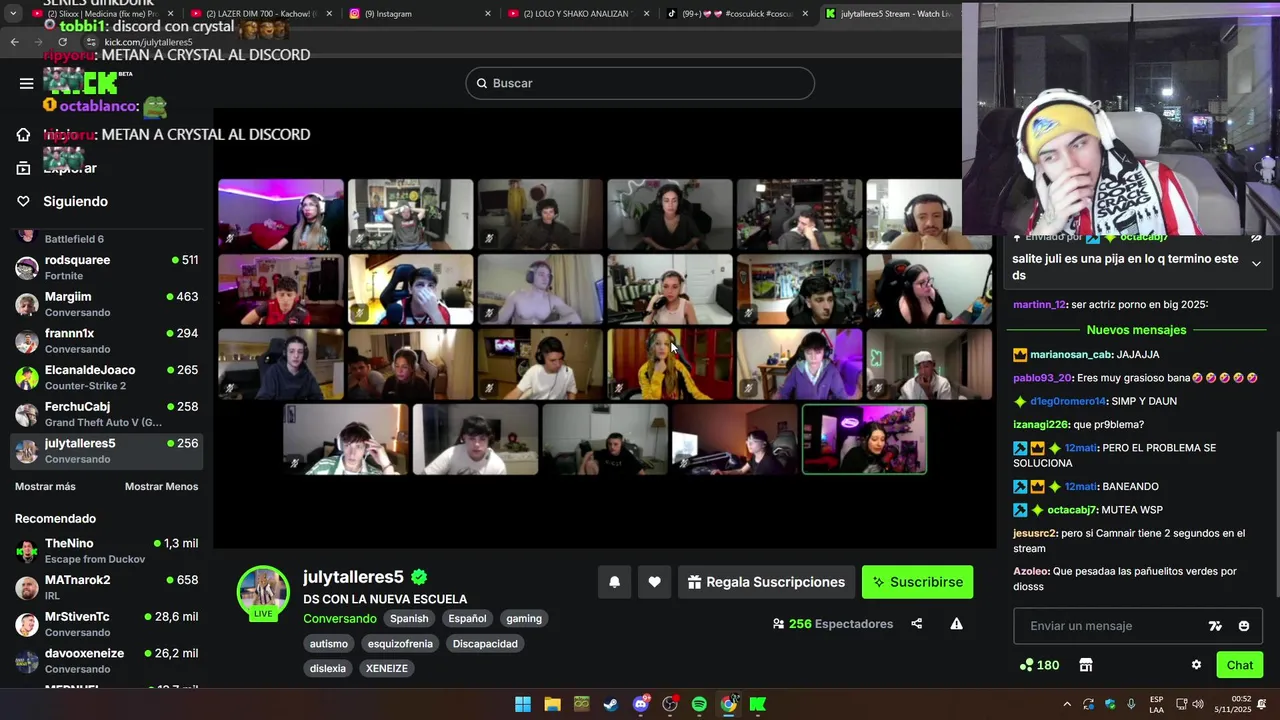Open Windows Start menu
The height and width of the screenshot is (720, 1280).
523,704
